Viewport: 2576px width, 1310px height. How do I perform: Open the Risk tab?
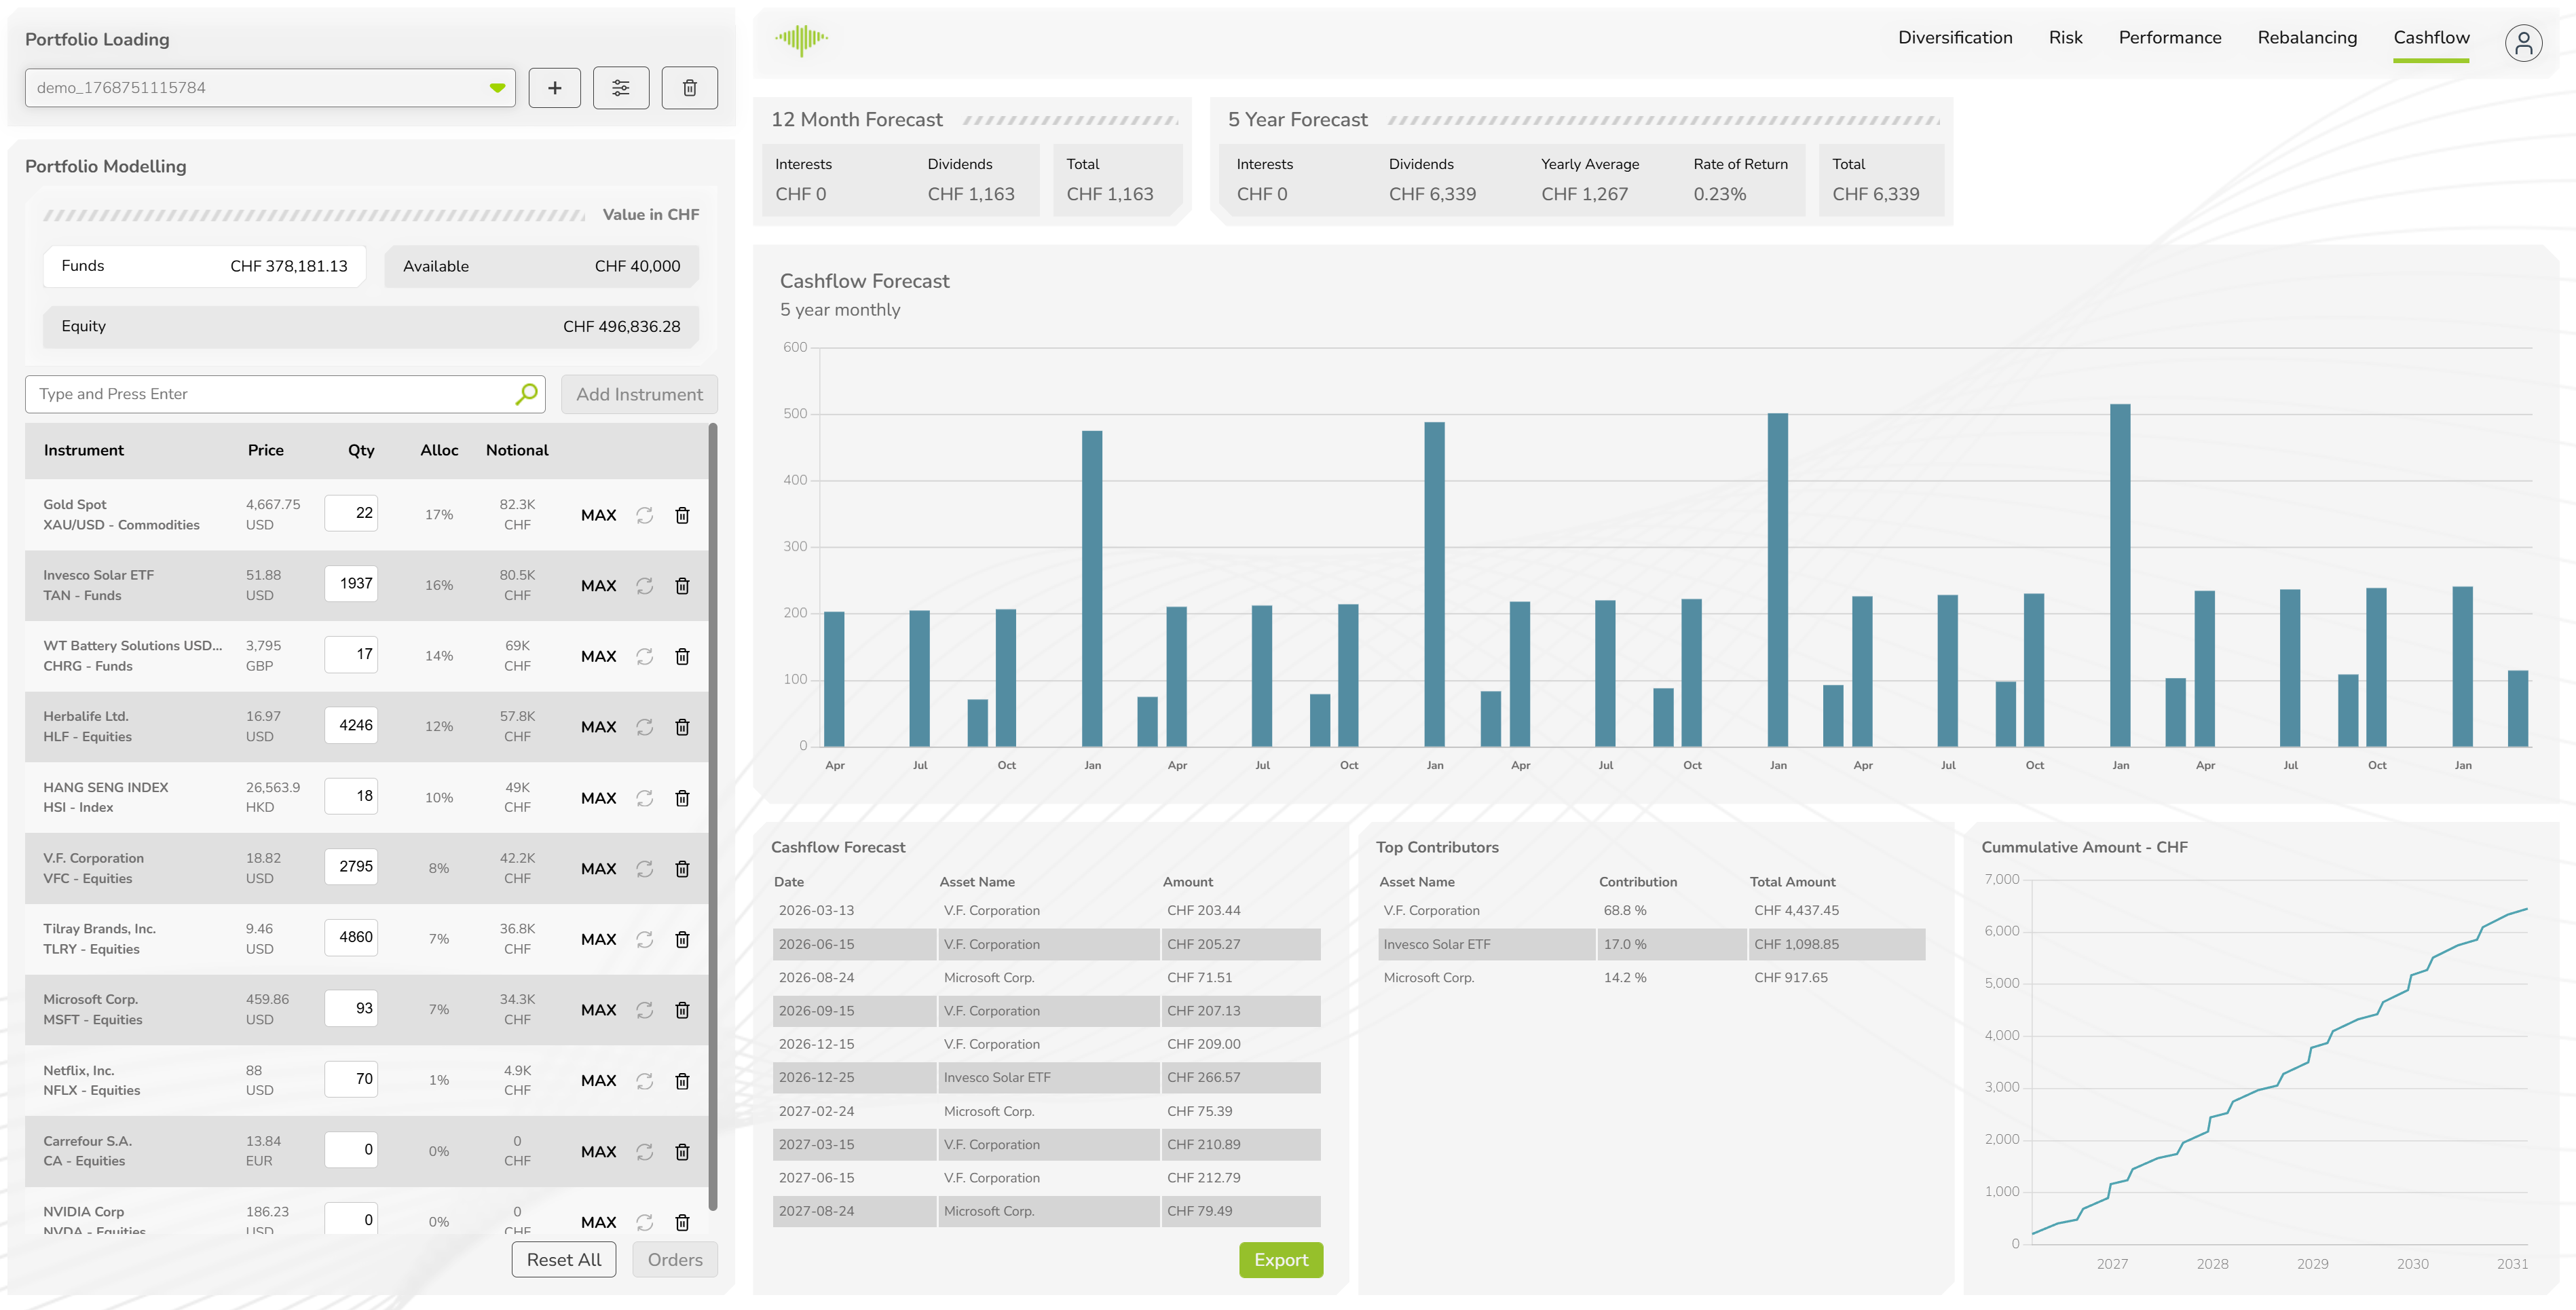[x=2065, y=37]
